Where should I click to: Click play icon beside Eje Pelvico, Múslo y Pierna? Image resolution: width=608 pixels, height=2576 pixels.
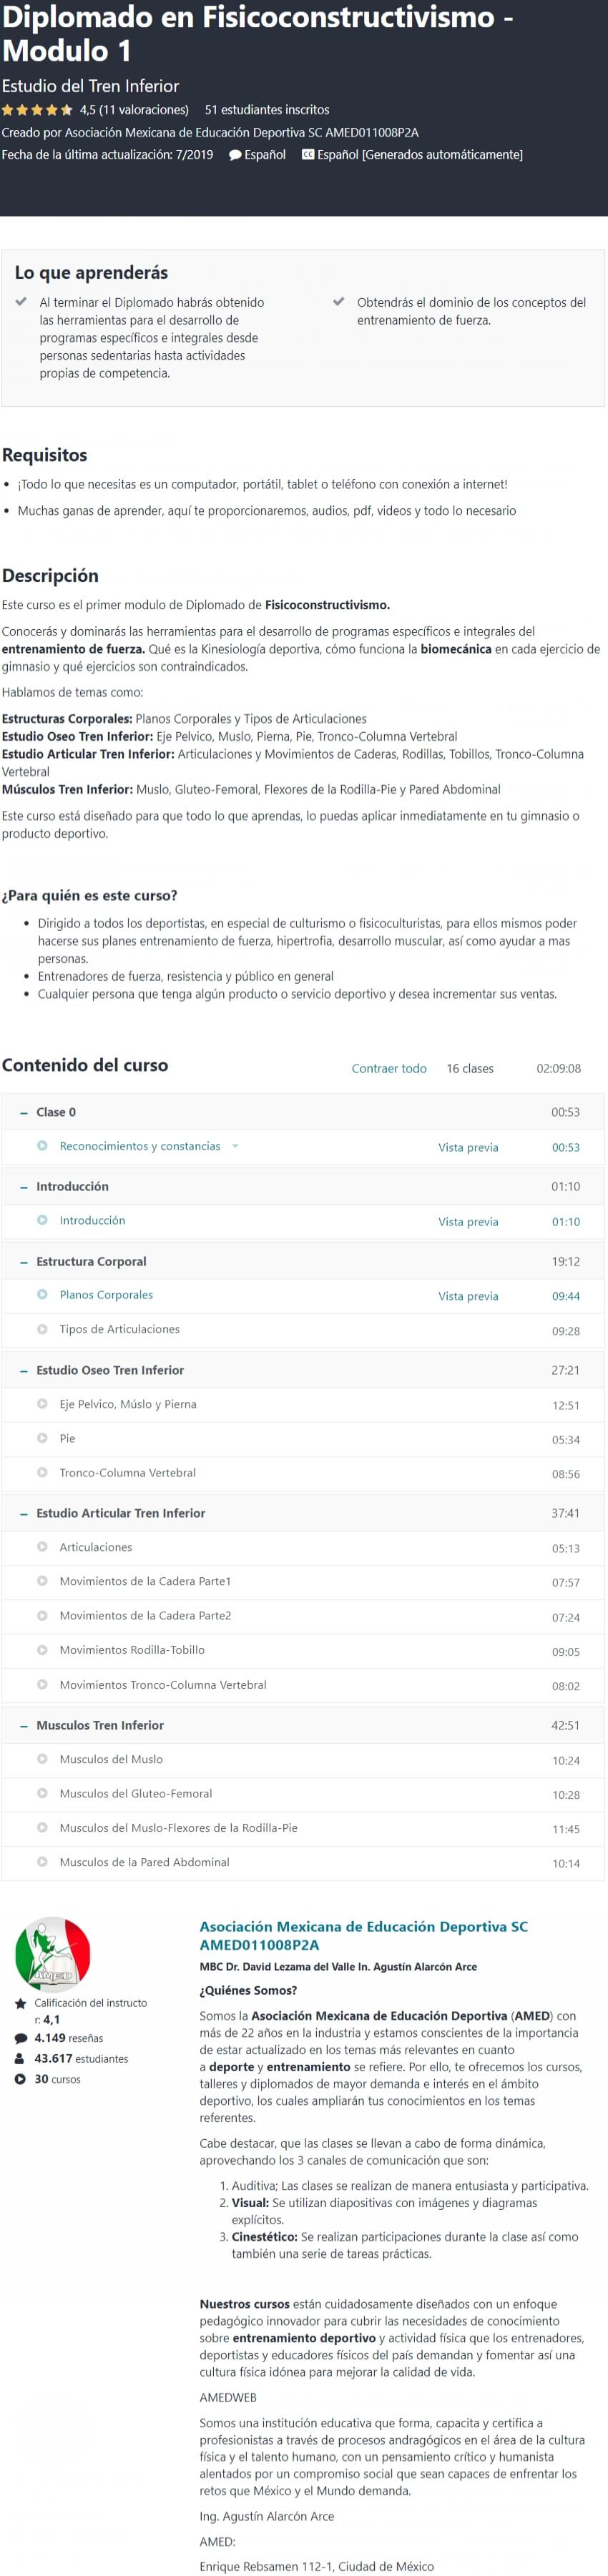click(42, 1404)
